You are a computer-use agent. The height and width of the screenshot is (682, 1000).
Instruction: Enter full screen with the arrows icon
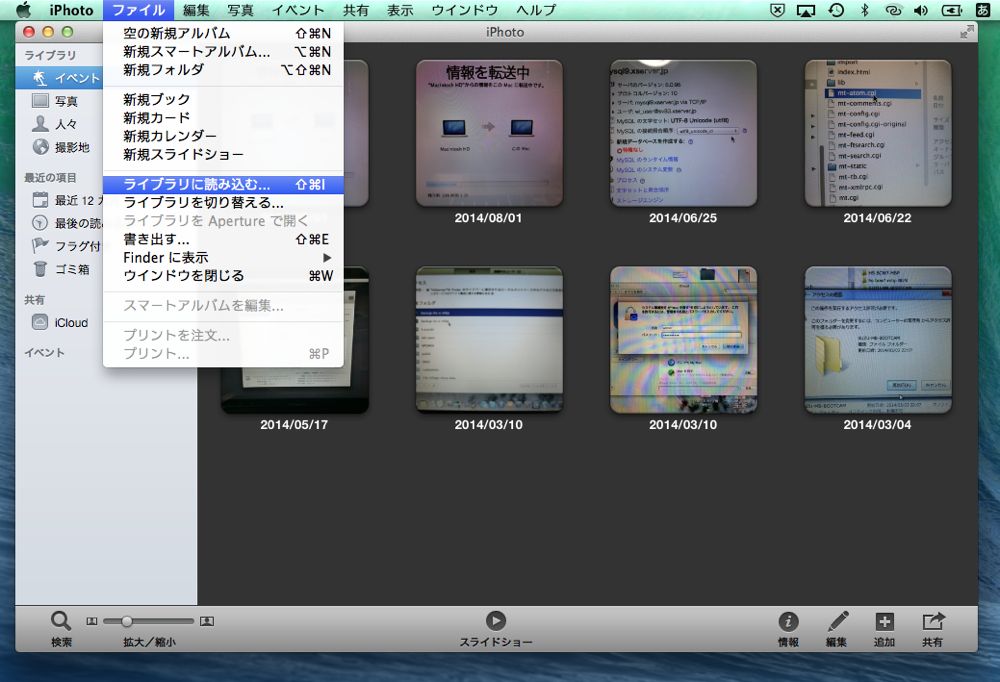pyautogui.click(x=967, y=32)
